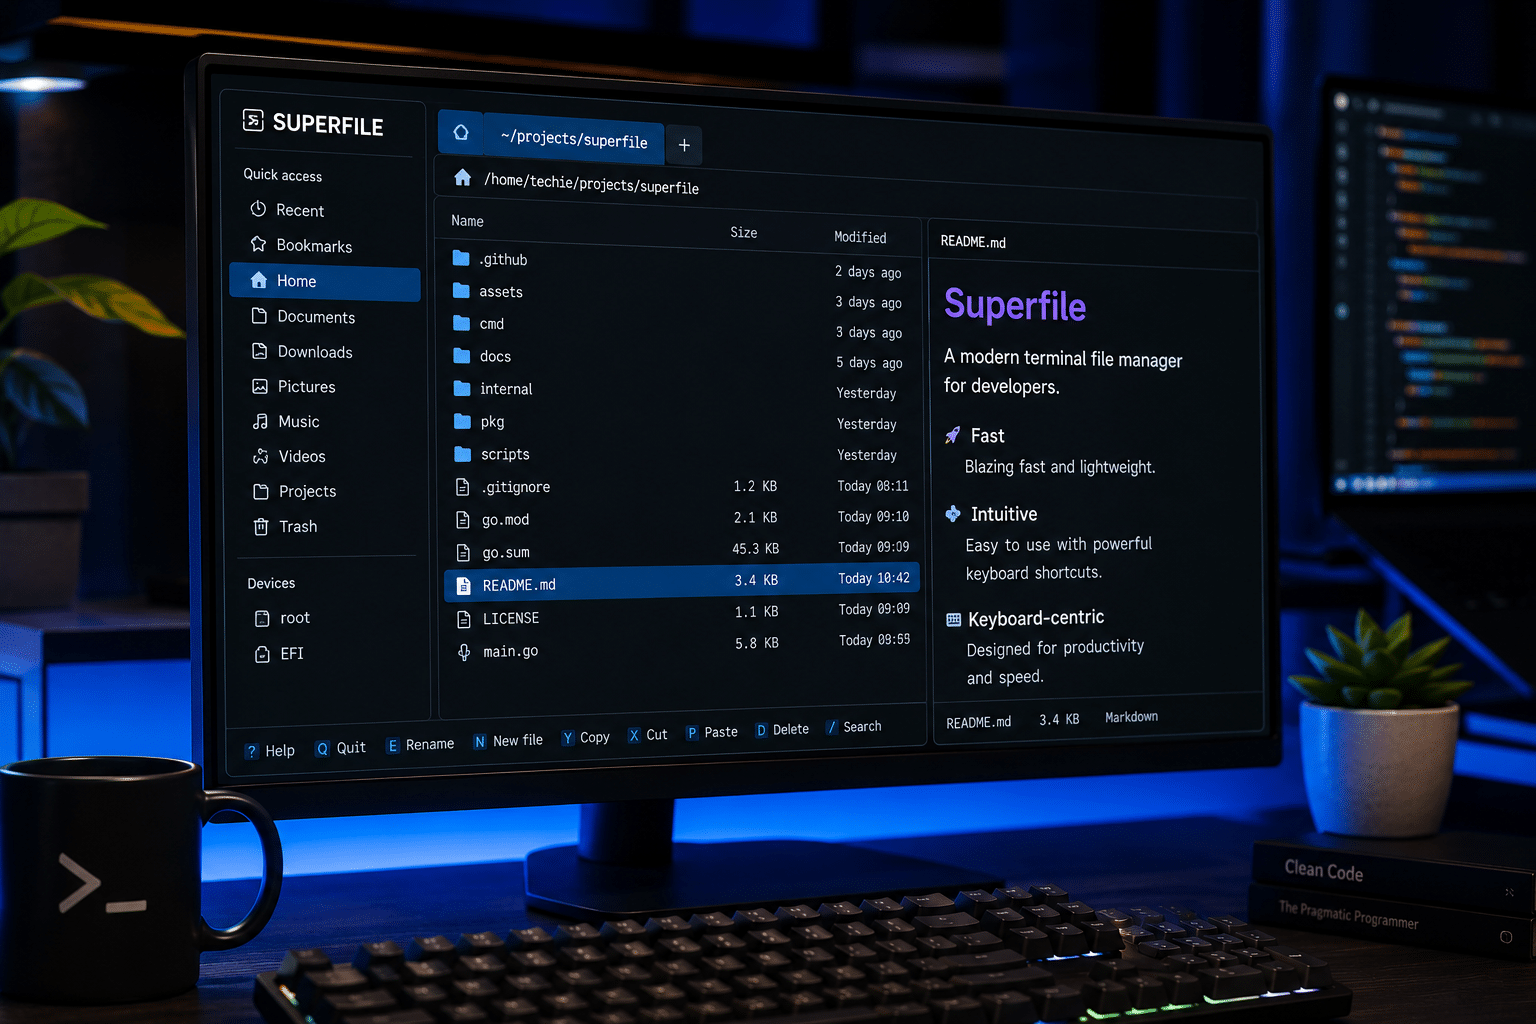Sort files by the Name column header
Image resolution: width=1536 pixels, height=1024 pixels.
pos(467,221)
